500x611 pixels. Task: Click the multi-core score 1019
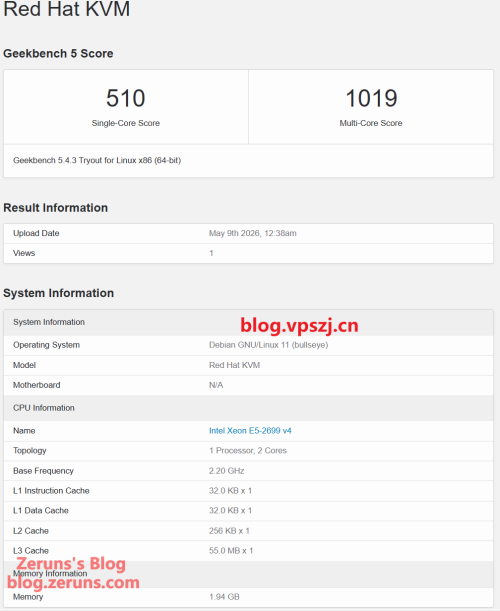tap(371, 98)
